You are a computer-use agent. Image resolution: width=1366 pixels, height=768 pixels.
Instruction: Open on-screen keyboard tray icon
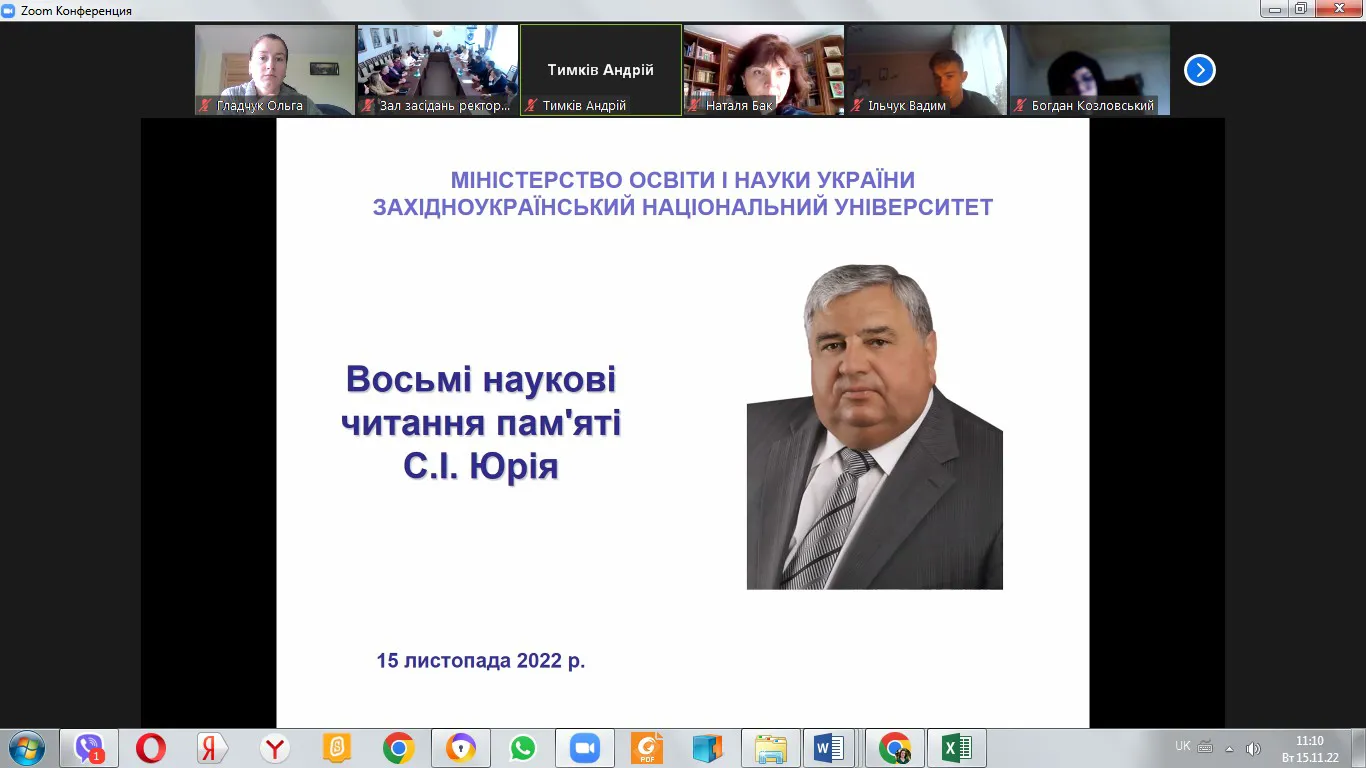pos(1205,747)
